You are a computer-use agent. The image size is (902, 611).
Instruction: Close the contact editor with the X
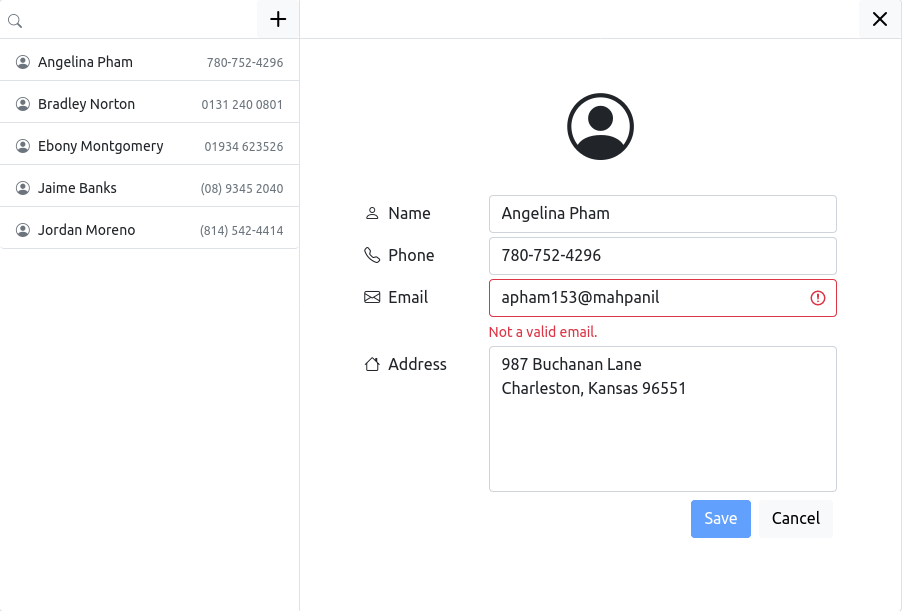coord(878,19)
